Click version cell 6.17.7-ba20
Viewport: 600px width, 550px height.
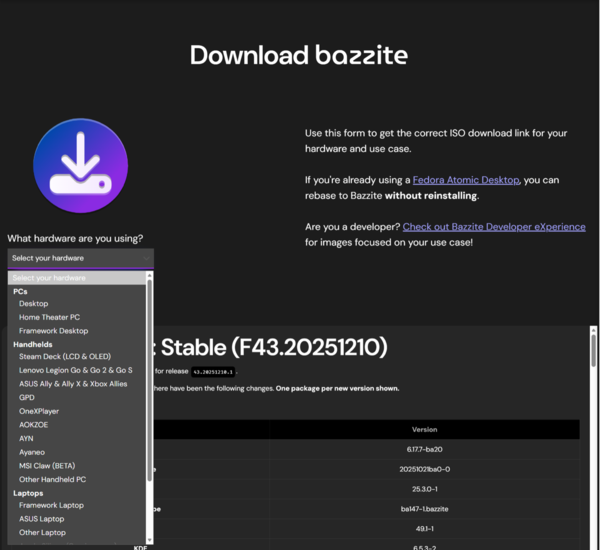(x=424, y=449)
